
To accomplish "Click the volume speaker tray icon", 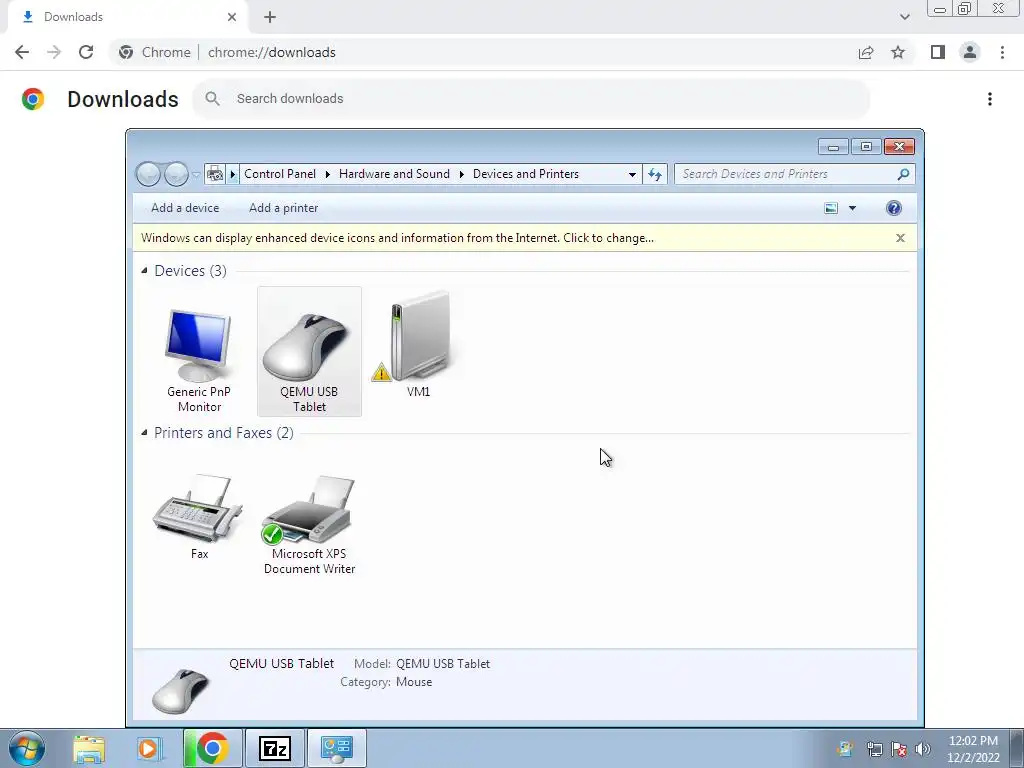I will tap(923, 749).
